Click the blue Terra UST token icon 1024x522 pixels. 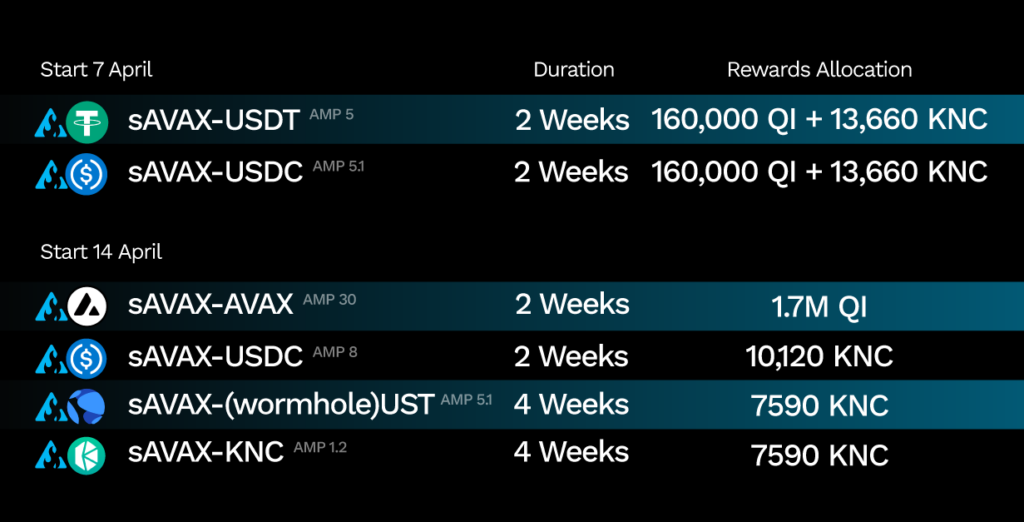click(x=86, y=406)
